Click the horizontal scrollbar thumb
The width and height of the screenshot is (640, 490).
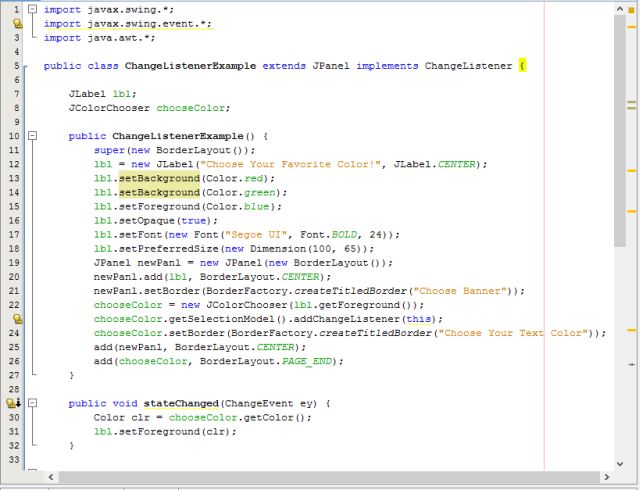(329, 477)
